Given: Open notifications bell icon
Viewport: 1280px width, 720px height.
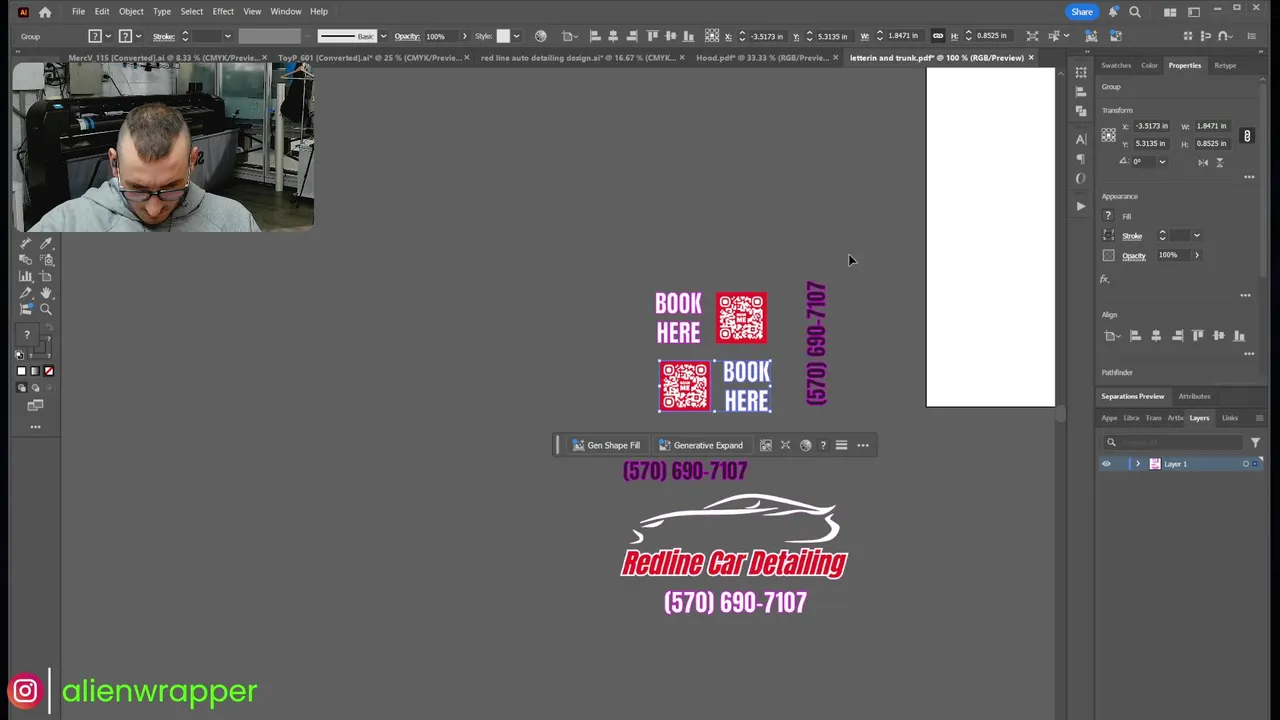Looking at the screenshot, I should click(1113, 12).
